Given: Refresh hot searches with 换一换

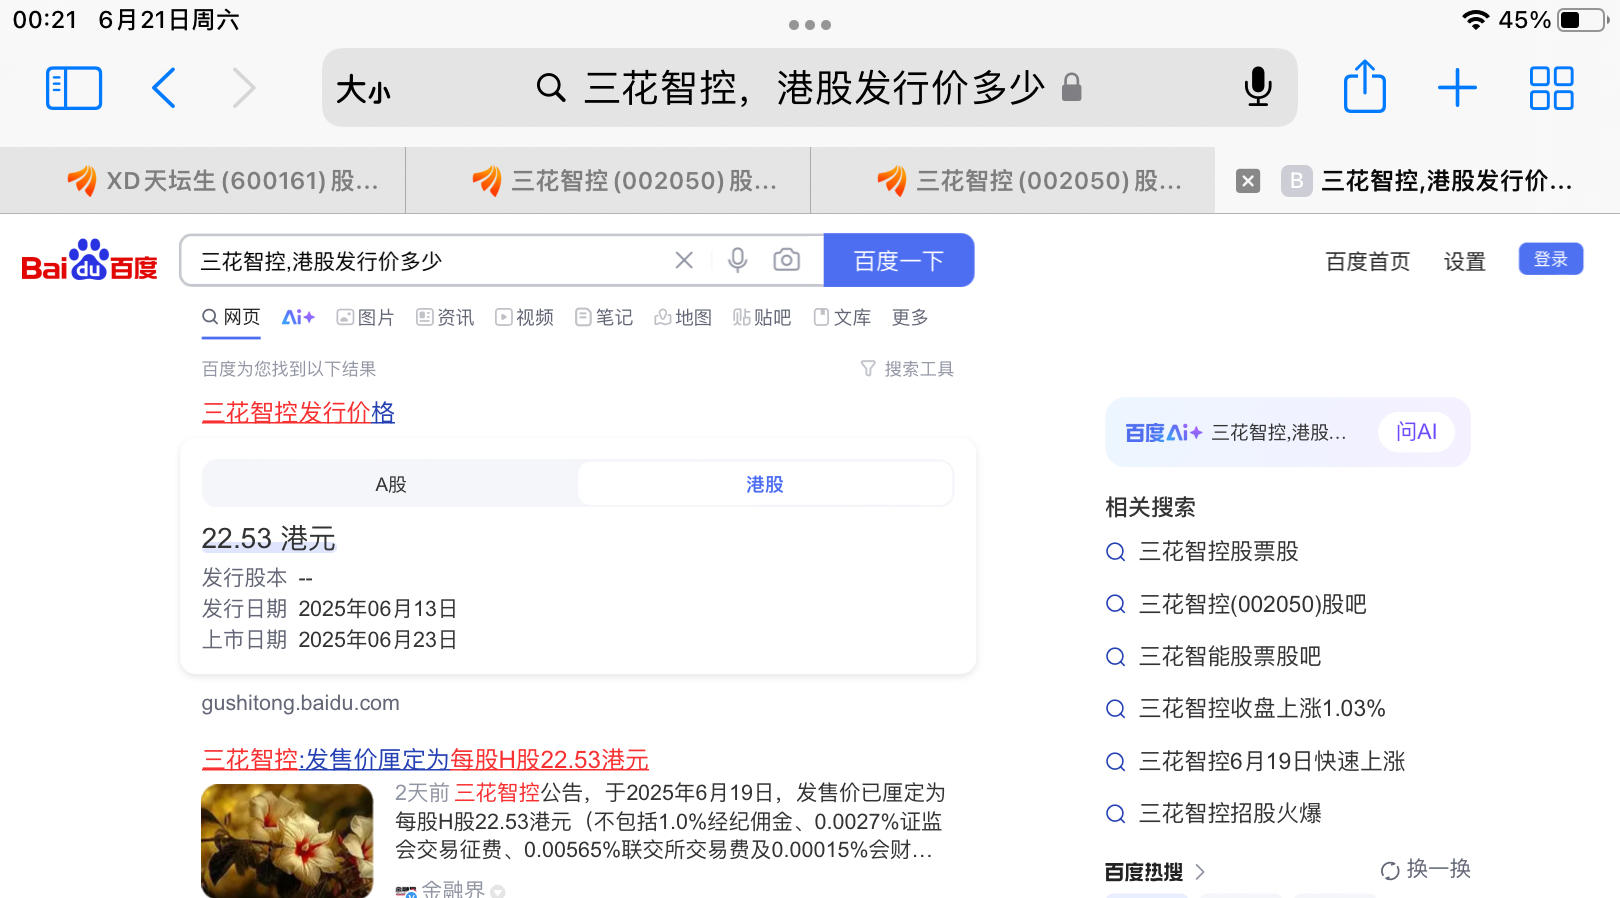Looking at the screenshot, I should click(1425, 869).
